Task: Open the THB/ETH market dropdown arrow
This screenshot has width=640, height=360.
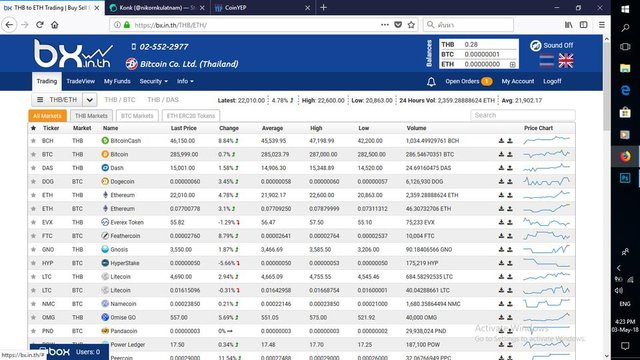Action: coord(89,100)
